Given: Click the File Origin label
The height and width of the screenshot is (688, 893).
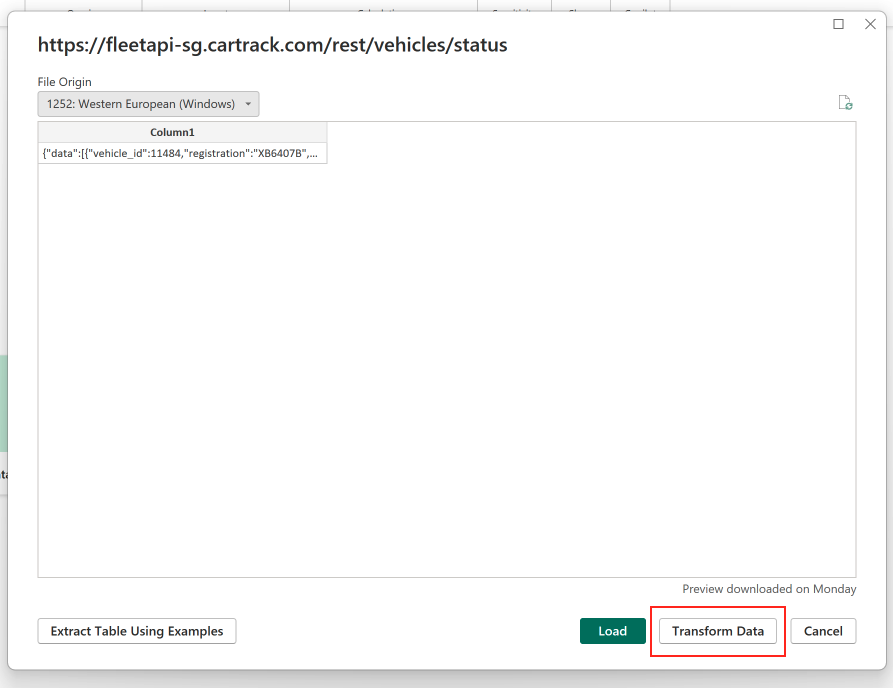Looking at the screenshot, I should click(x=64, y=82).
